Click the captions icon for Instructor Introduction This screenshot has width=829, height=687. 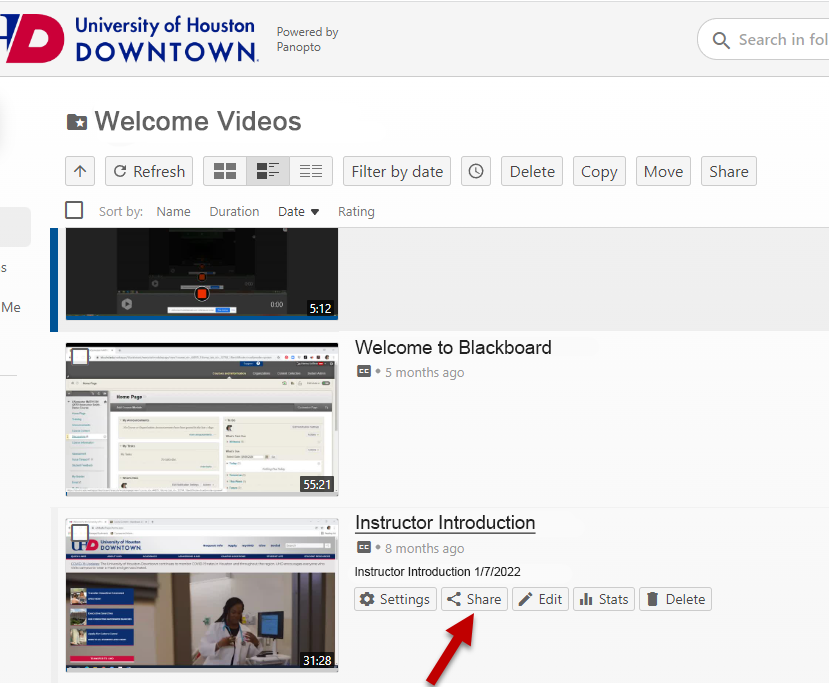coord(364,547)
